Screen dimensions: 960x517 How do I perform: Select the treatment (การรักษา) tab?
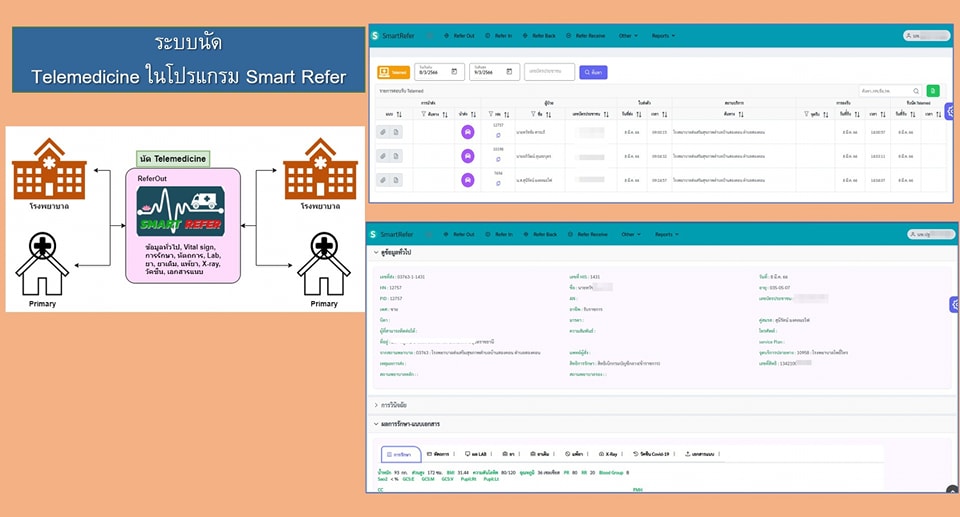tap(401, 455)
